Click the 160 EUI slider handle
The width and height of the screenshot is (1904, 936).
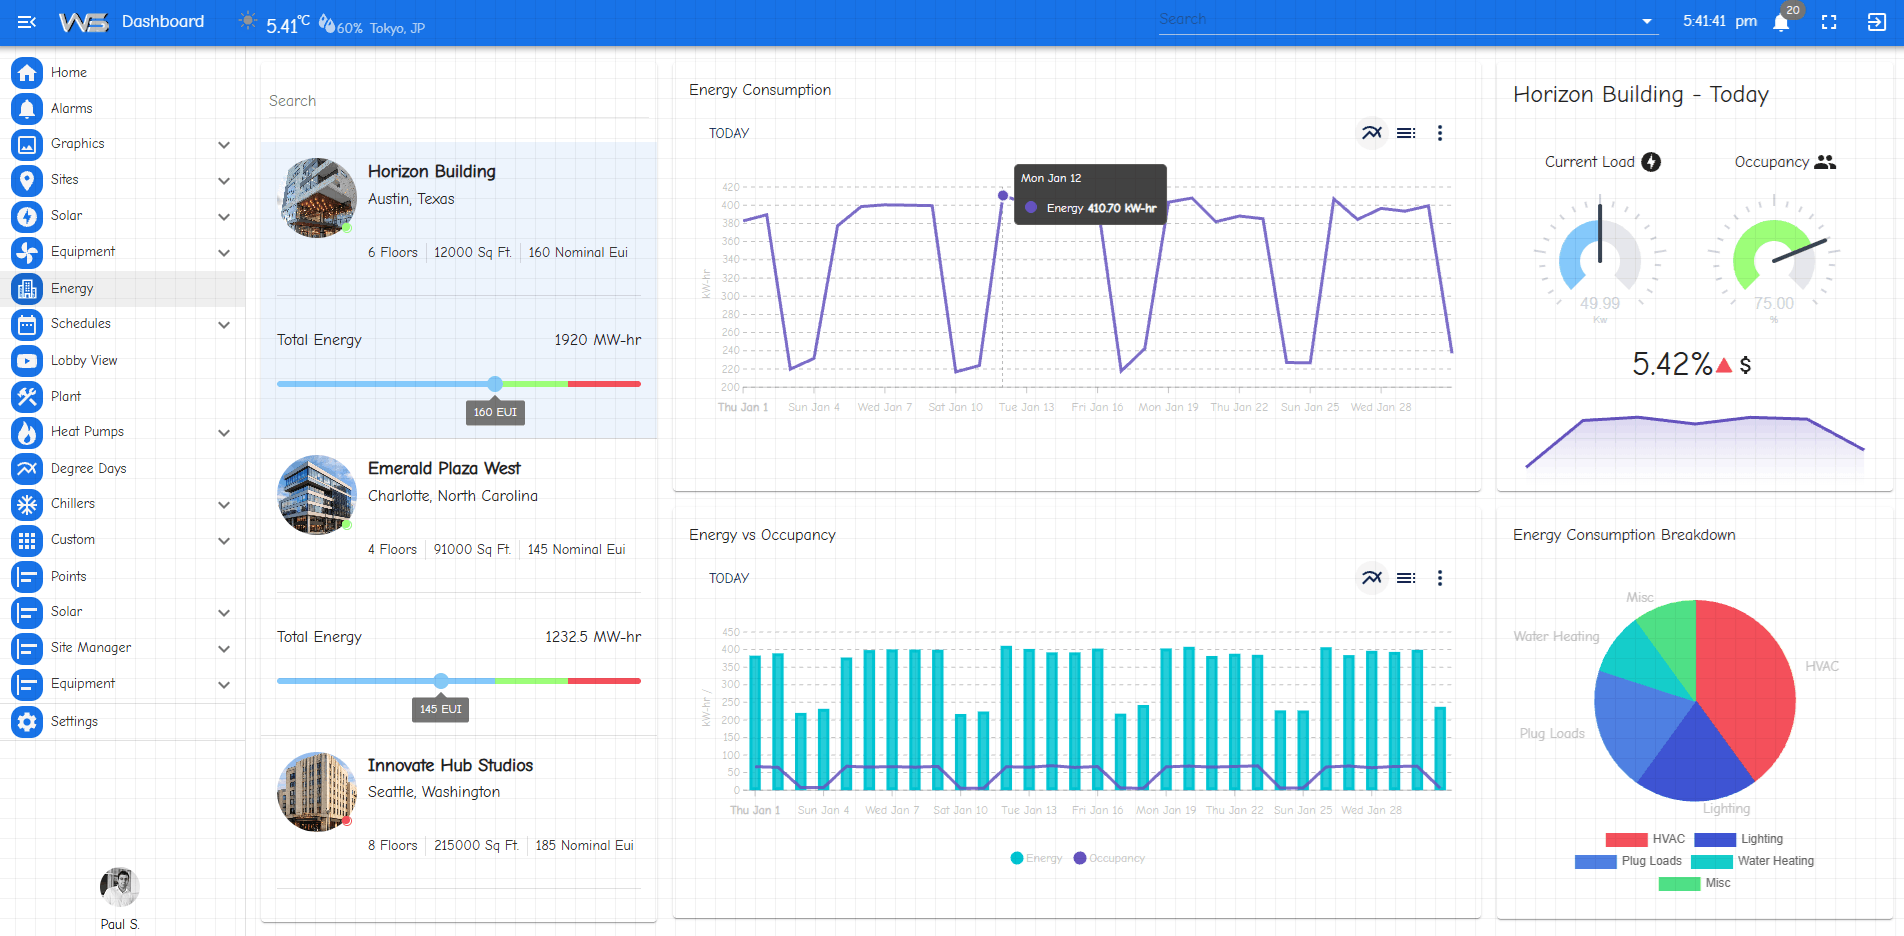[x=495, y=384]
